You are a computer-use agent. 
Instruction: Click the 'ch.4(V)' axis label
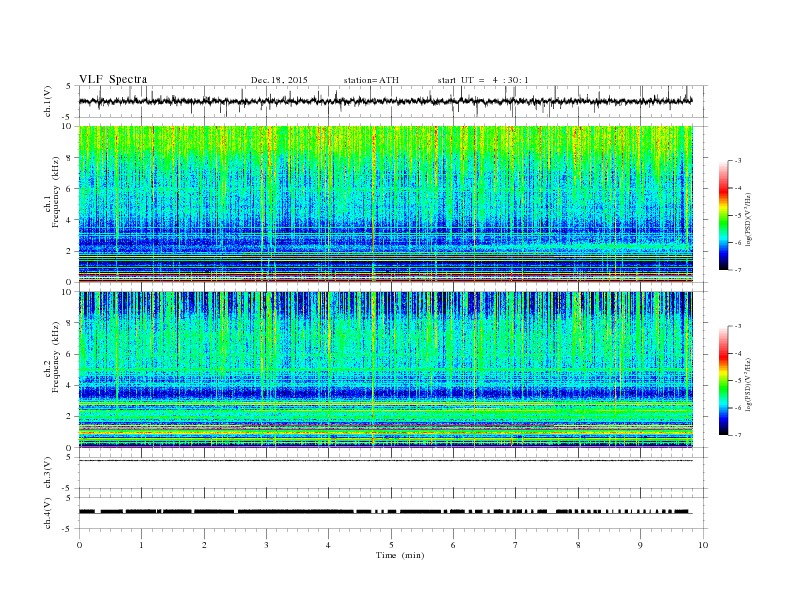(48, 513)
